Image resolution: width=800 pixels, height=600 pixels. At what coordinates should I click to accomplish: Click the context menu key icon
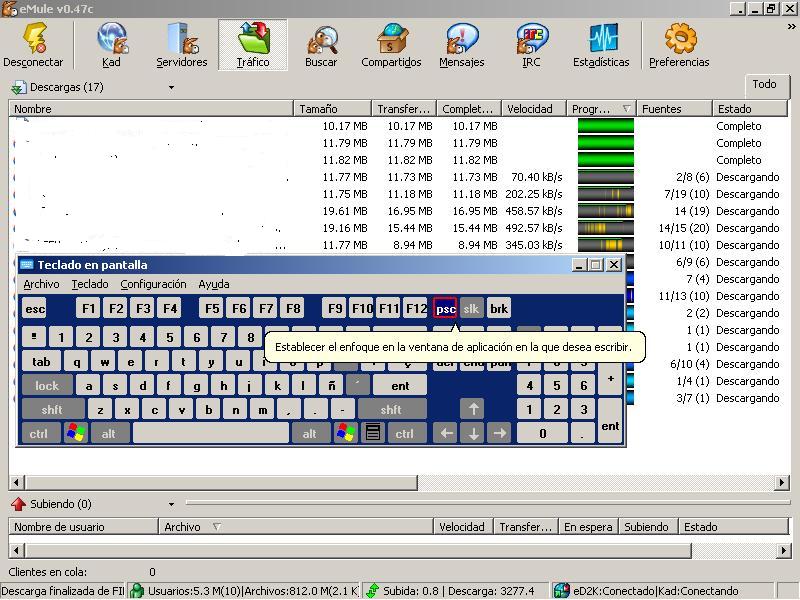373,434
